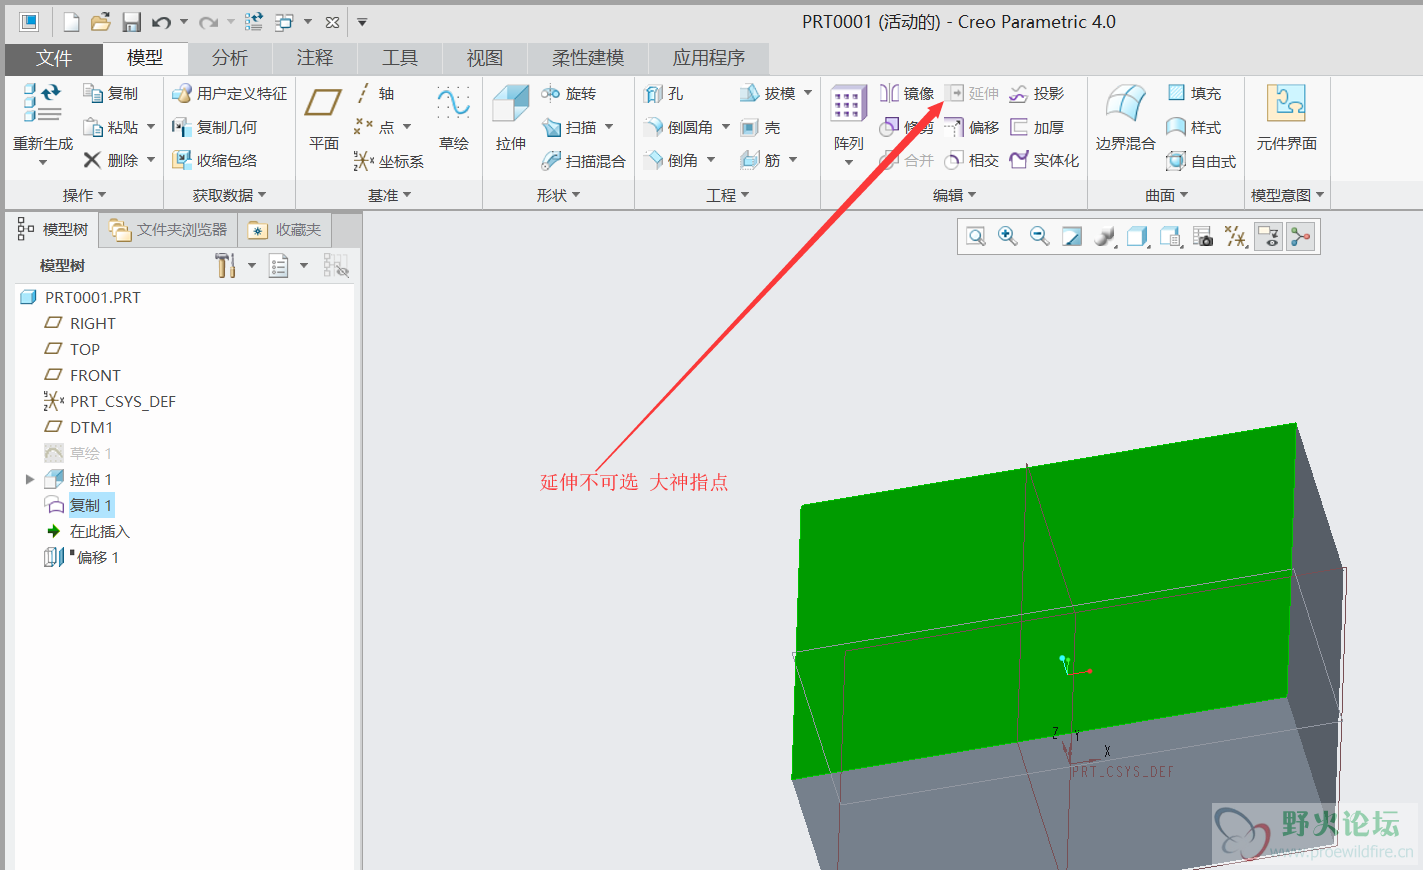1423x870 pixels.
Task: Expand the 编辑 group overflow menu
Action: tap(955, 196)
